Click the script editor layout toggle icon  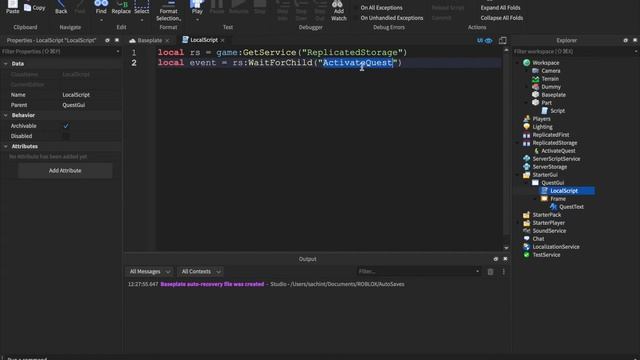502,40
